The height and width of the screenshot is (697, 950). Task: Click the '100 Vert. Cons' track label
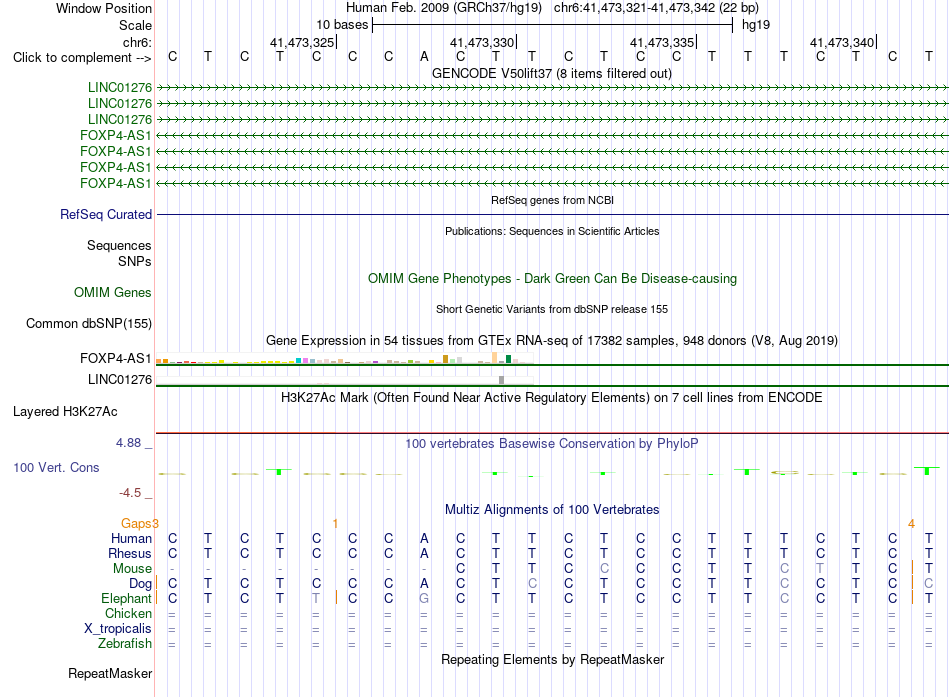(x=56, y=467)
